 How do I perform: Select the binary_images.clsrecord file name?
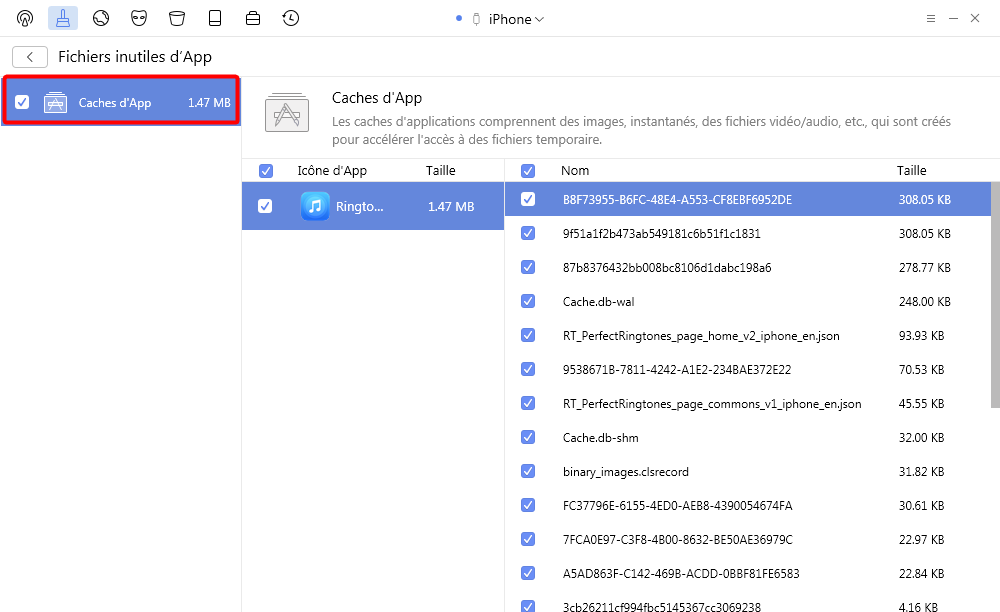(626, 472)
